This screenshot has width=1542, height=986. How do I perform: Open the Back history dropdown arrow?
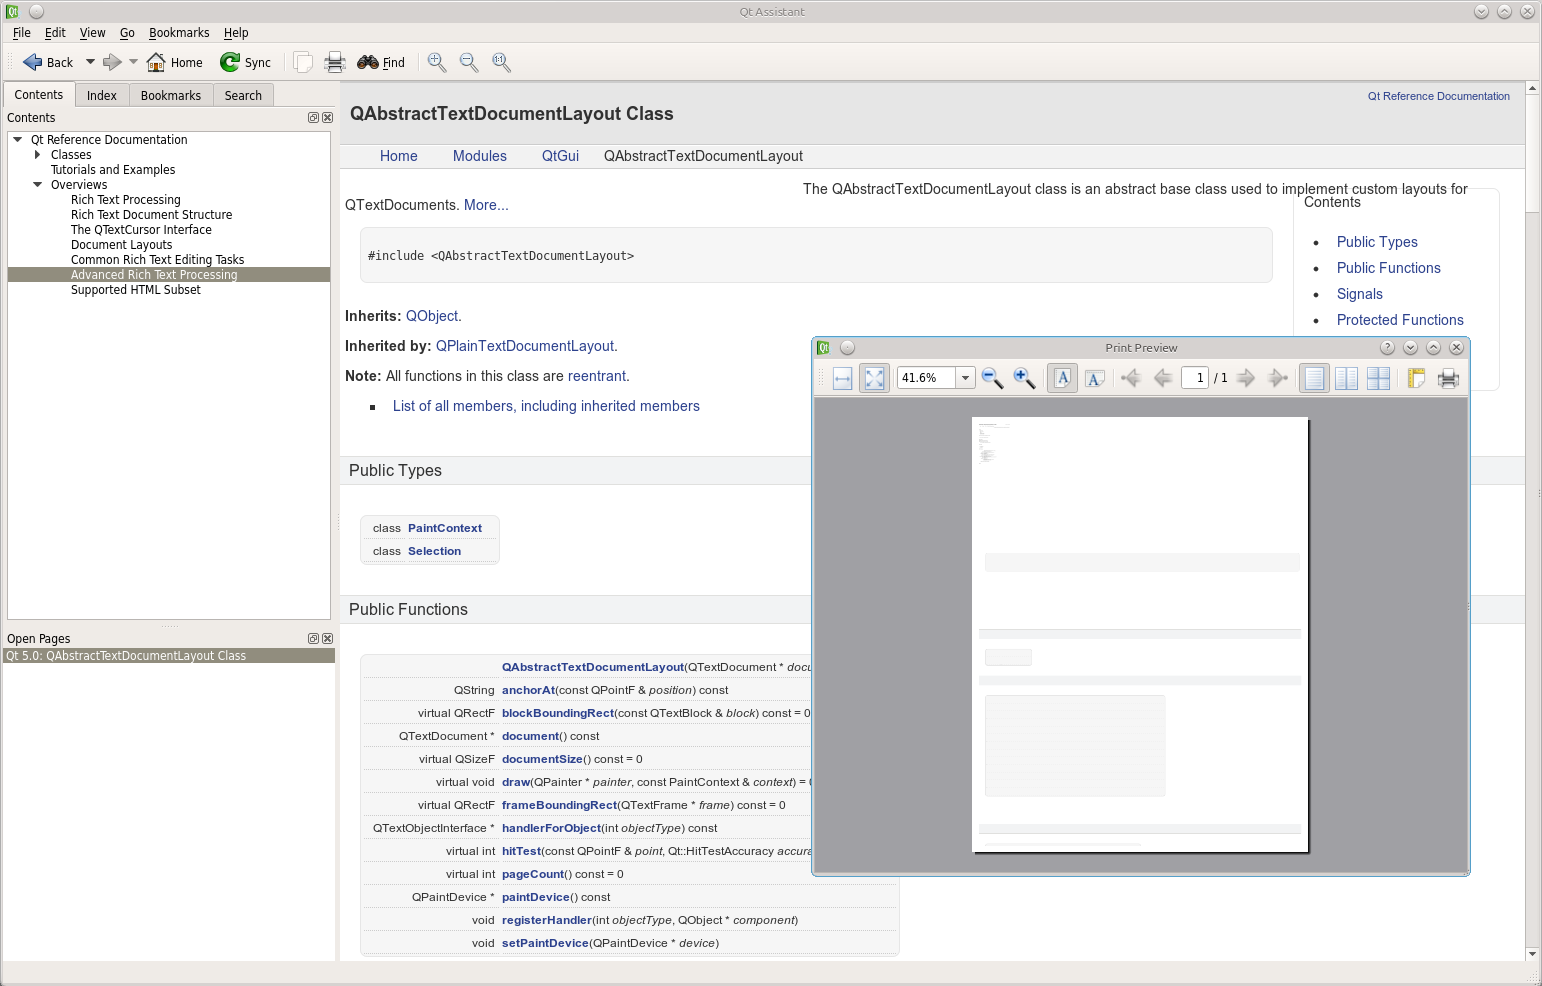coord(90,62)
